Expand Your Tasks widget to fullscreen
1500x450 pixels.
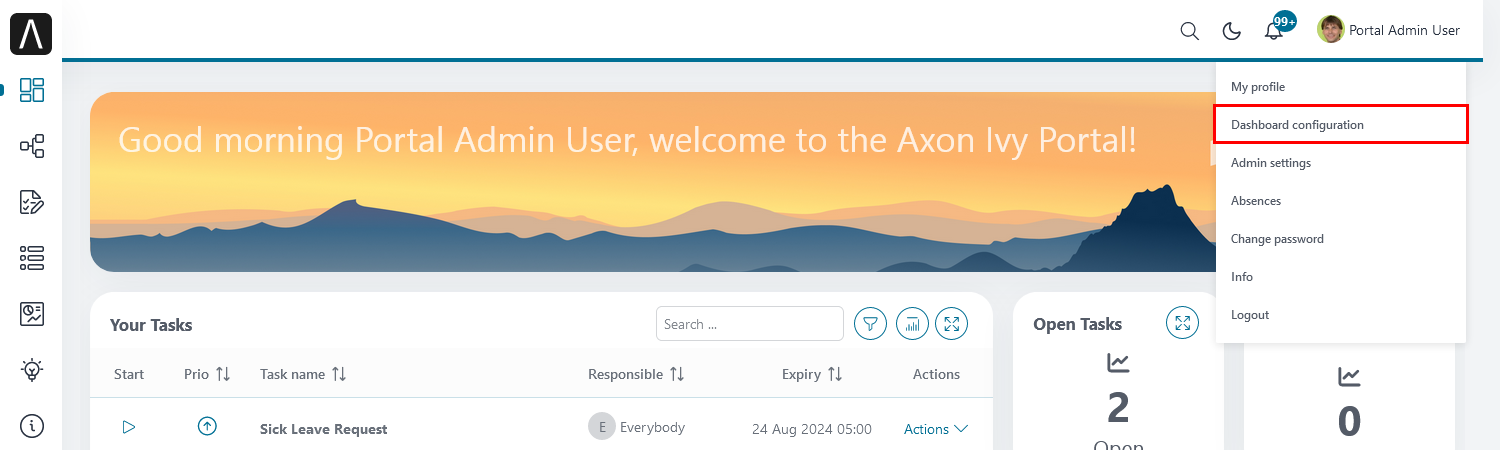click(x=952, y=323)
